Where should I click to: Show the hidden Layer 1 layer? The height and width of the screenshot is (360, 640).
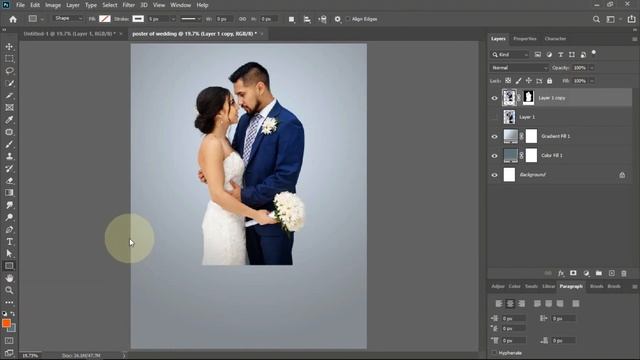coord(494,117)
